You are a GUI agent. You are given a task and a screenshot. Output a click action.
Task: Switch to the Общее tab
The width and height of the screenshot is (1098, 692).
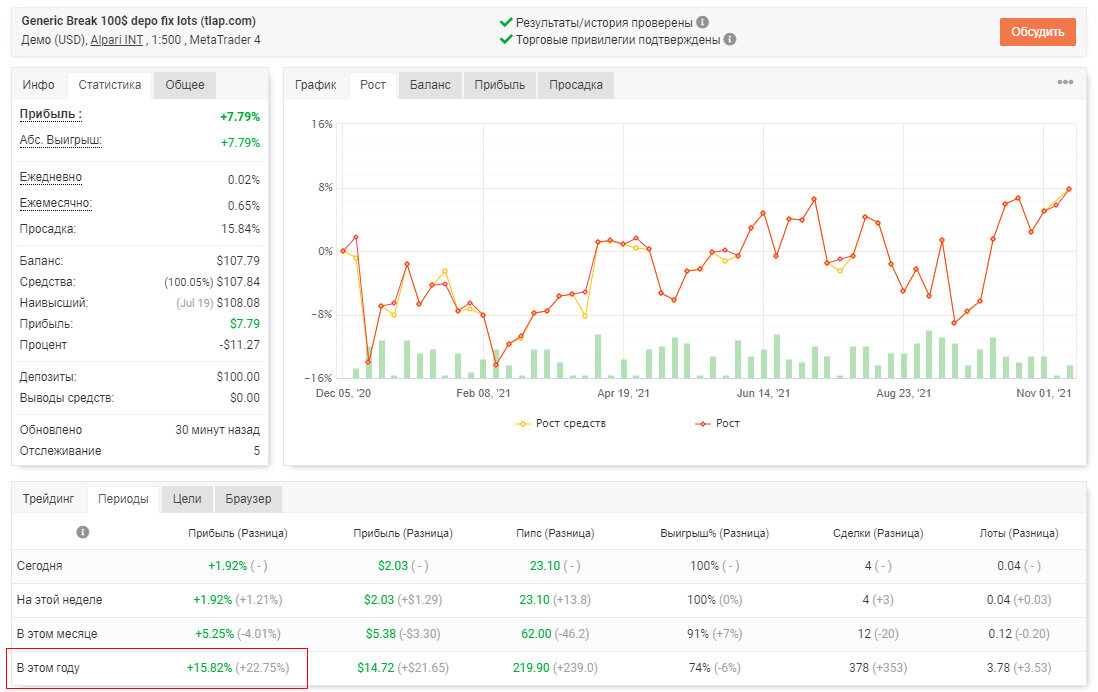pos(185,85)
